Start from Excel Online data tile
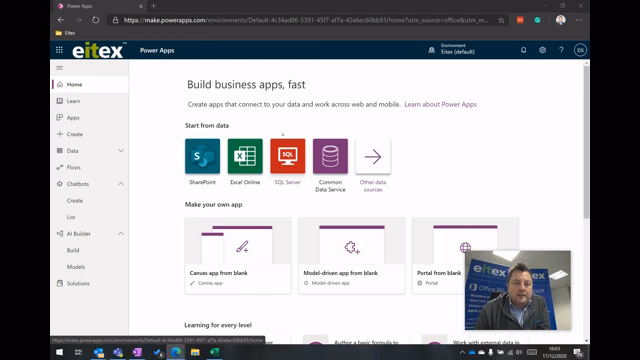 pos(245,156)
